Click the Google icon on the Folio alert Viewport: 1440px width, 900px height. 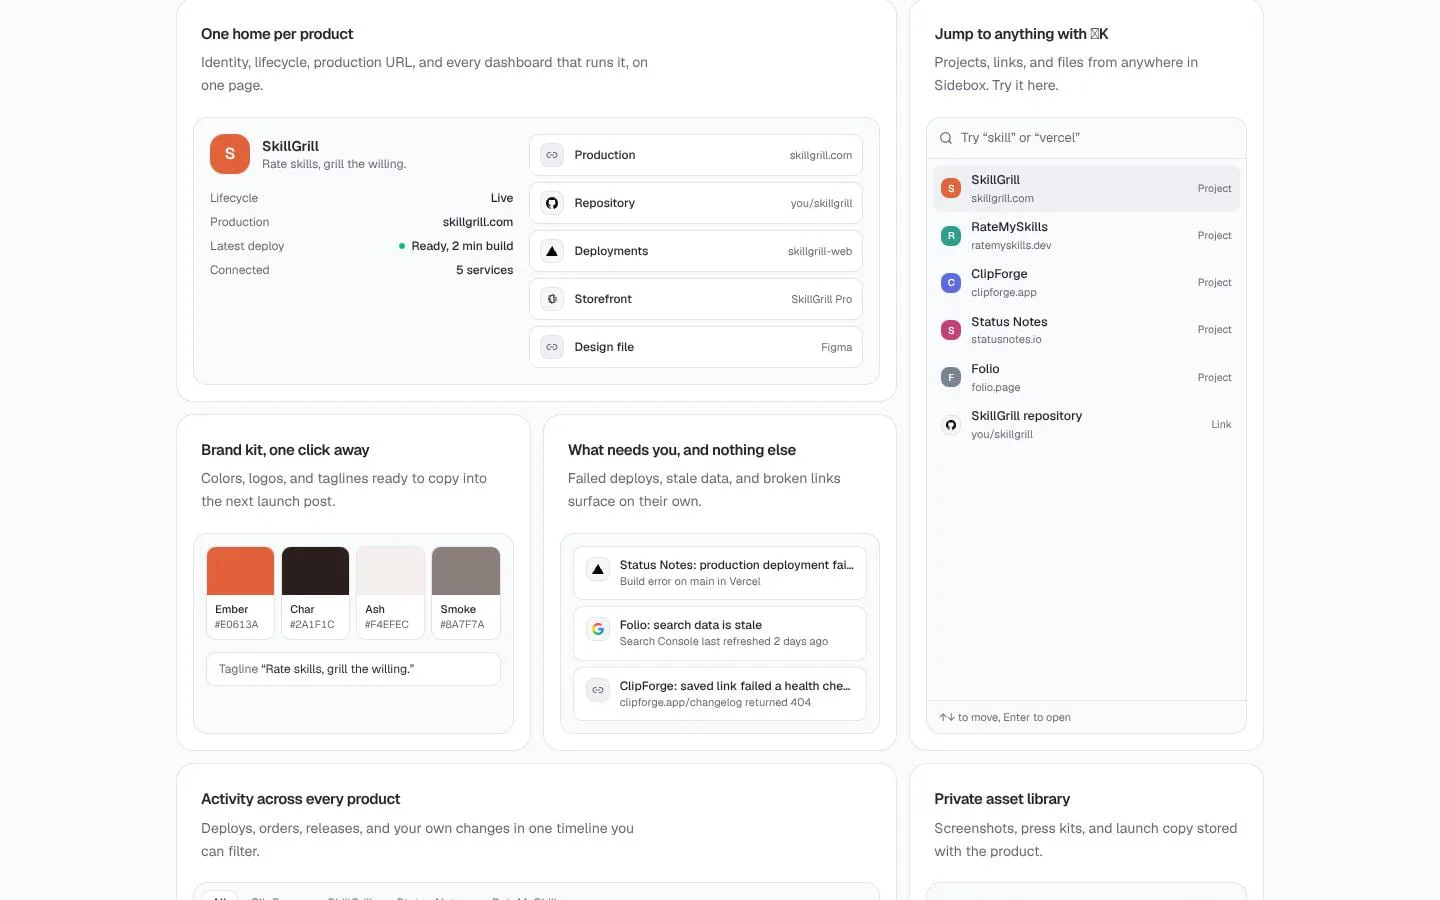pyautogui.click(x=598, y=629)
